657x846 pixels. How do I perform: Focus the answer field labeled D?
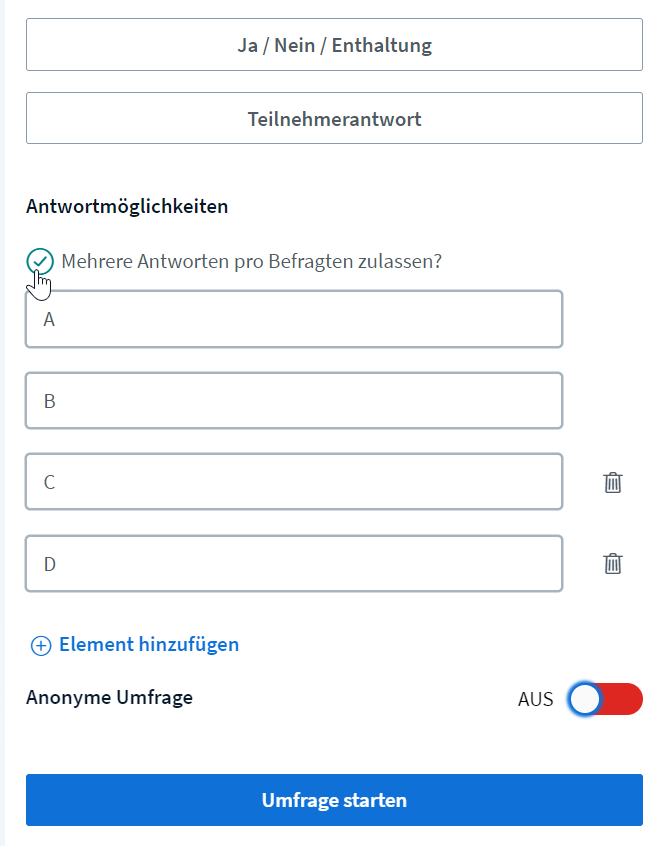[x=294, y=564]
